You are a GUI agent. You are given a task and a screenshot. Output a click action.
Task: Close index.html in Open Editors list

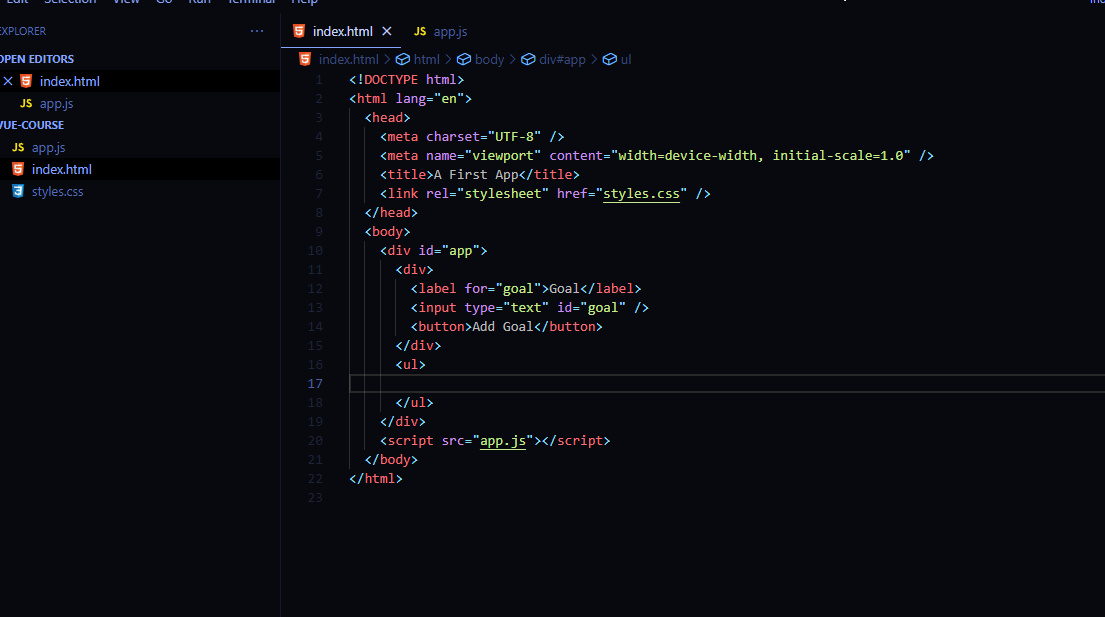tap(8, 81)
